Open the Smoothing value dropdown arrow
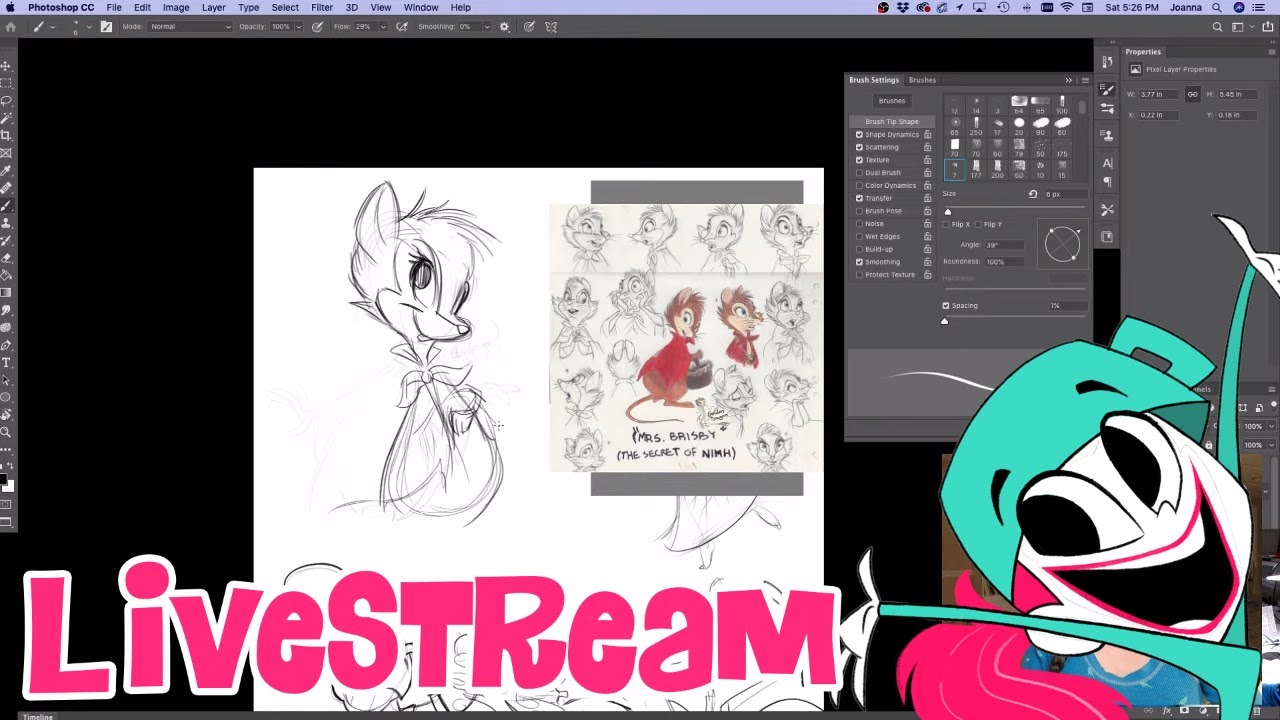Screen dimensions: 1280x720 click(x=487, y=27)
